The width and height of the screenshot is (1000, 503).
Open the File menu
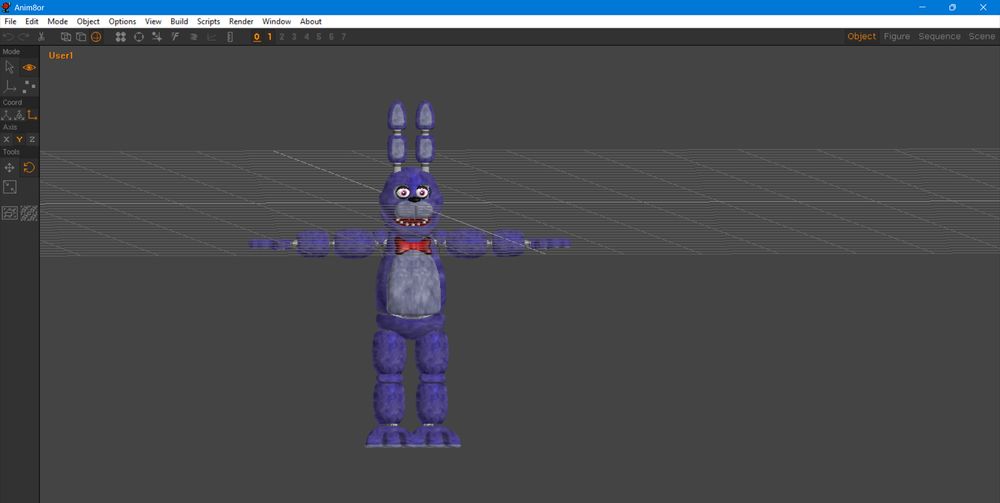(x=10, y=21)
